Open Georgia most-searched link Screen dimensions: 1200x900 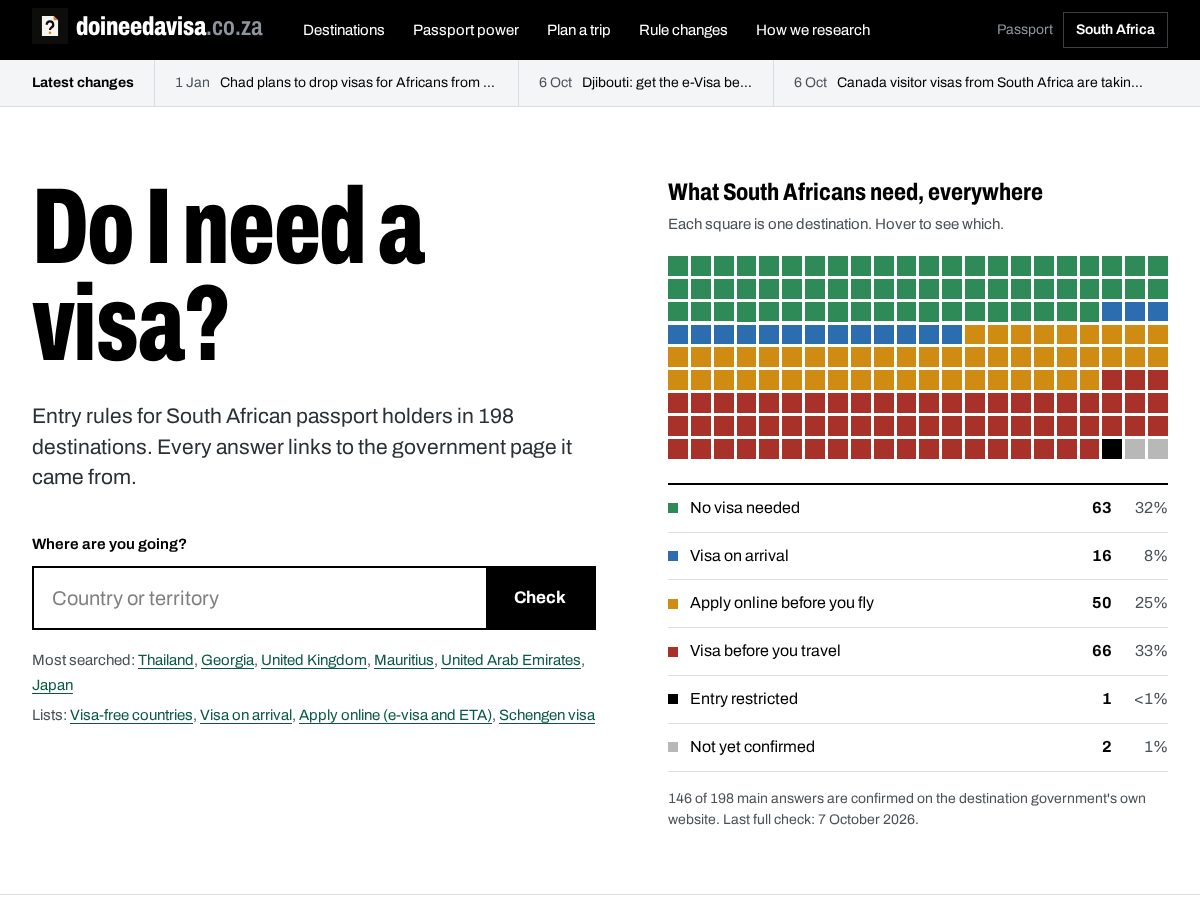pos(228,660)
